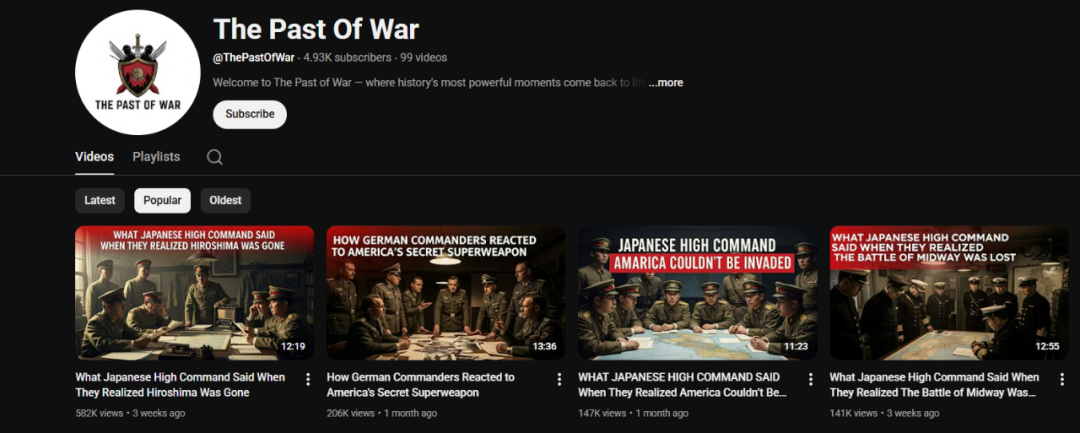Subscribe to The Past Of War
Viewport: 1080px width, 433px height.
[250, 114]
